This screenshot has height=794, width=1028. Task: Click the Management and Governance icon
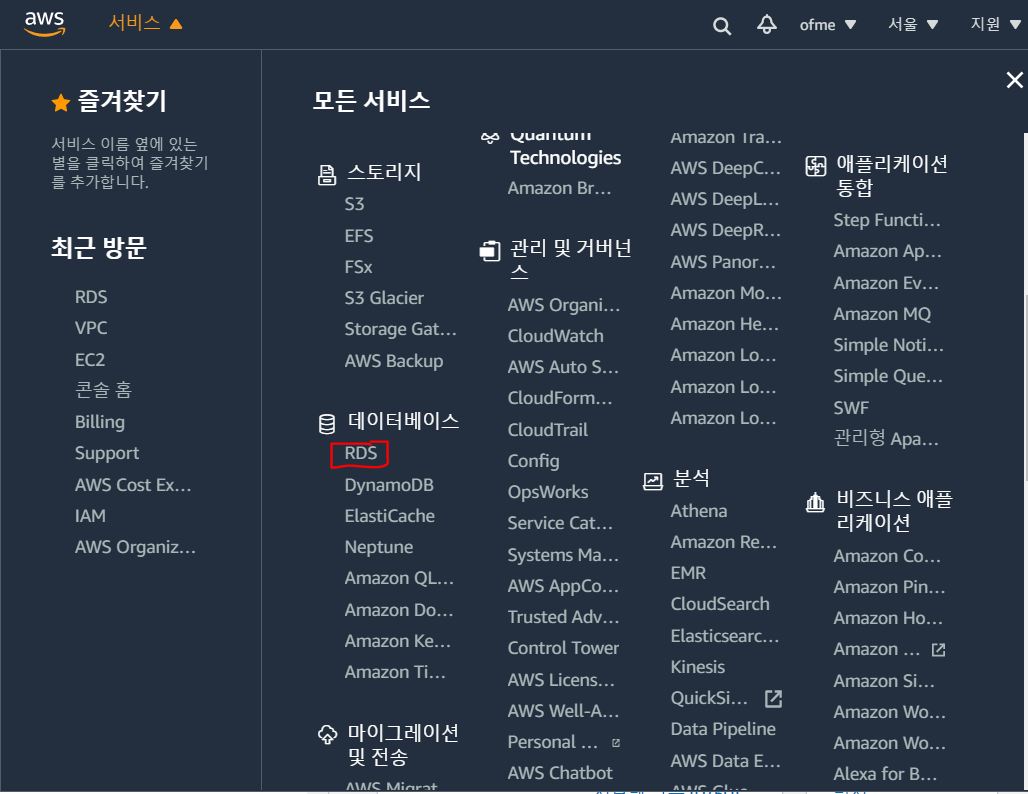pyautogui.click(x=490, y=250)
